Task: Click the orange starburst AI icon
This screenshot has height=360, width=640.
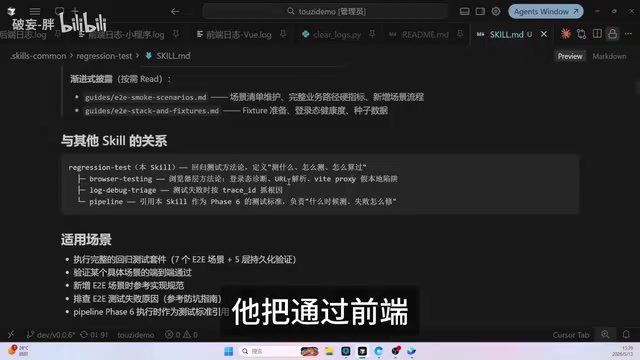Action: pos(565,34)
